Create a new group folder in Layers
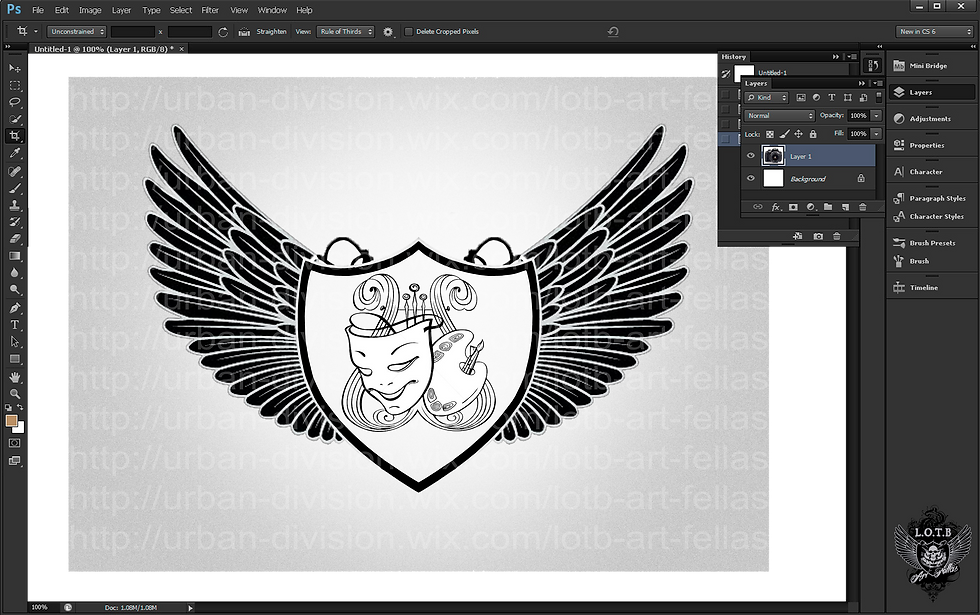 828,207
